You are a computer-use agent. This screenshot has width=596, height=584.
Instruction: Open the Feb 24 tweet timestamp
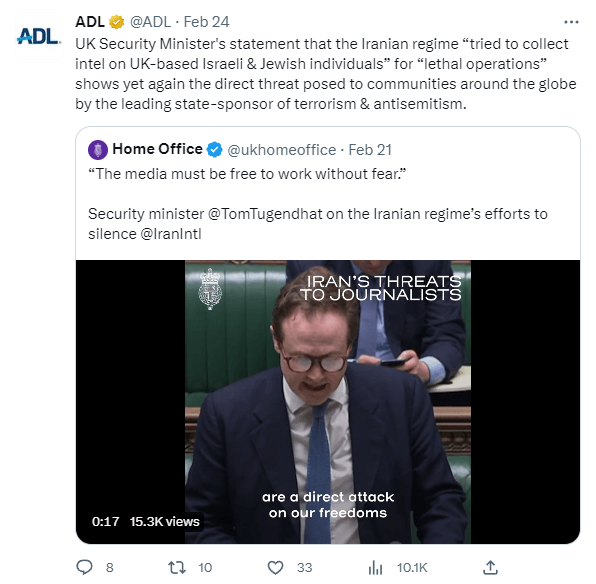pyautogui.click(x=206, y=22)
